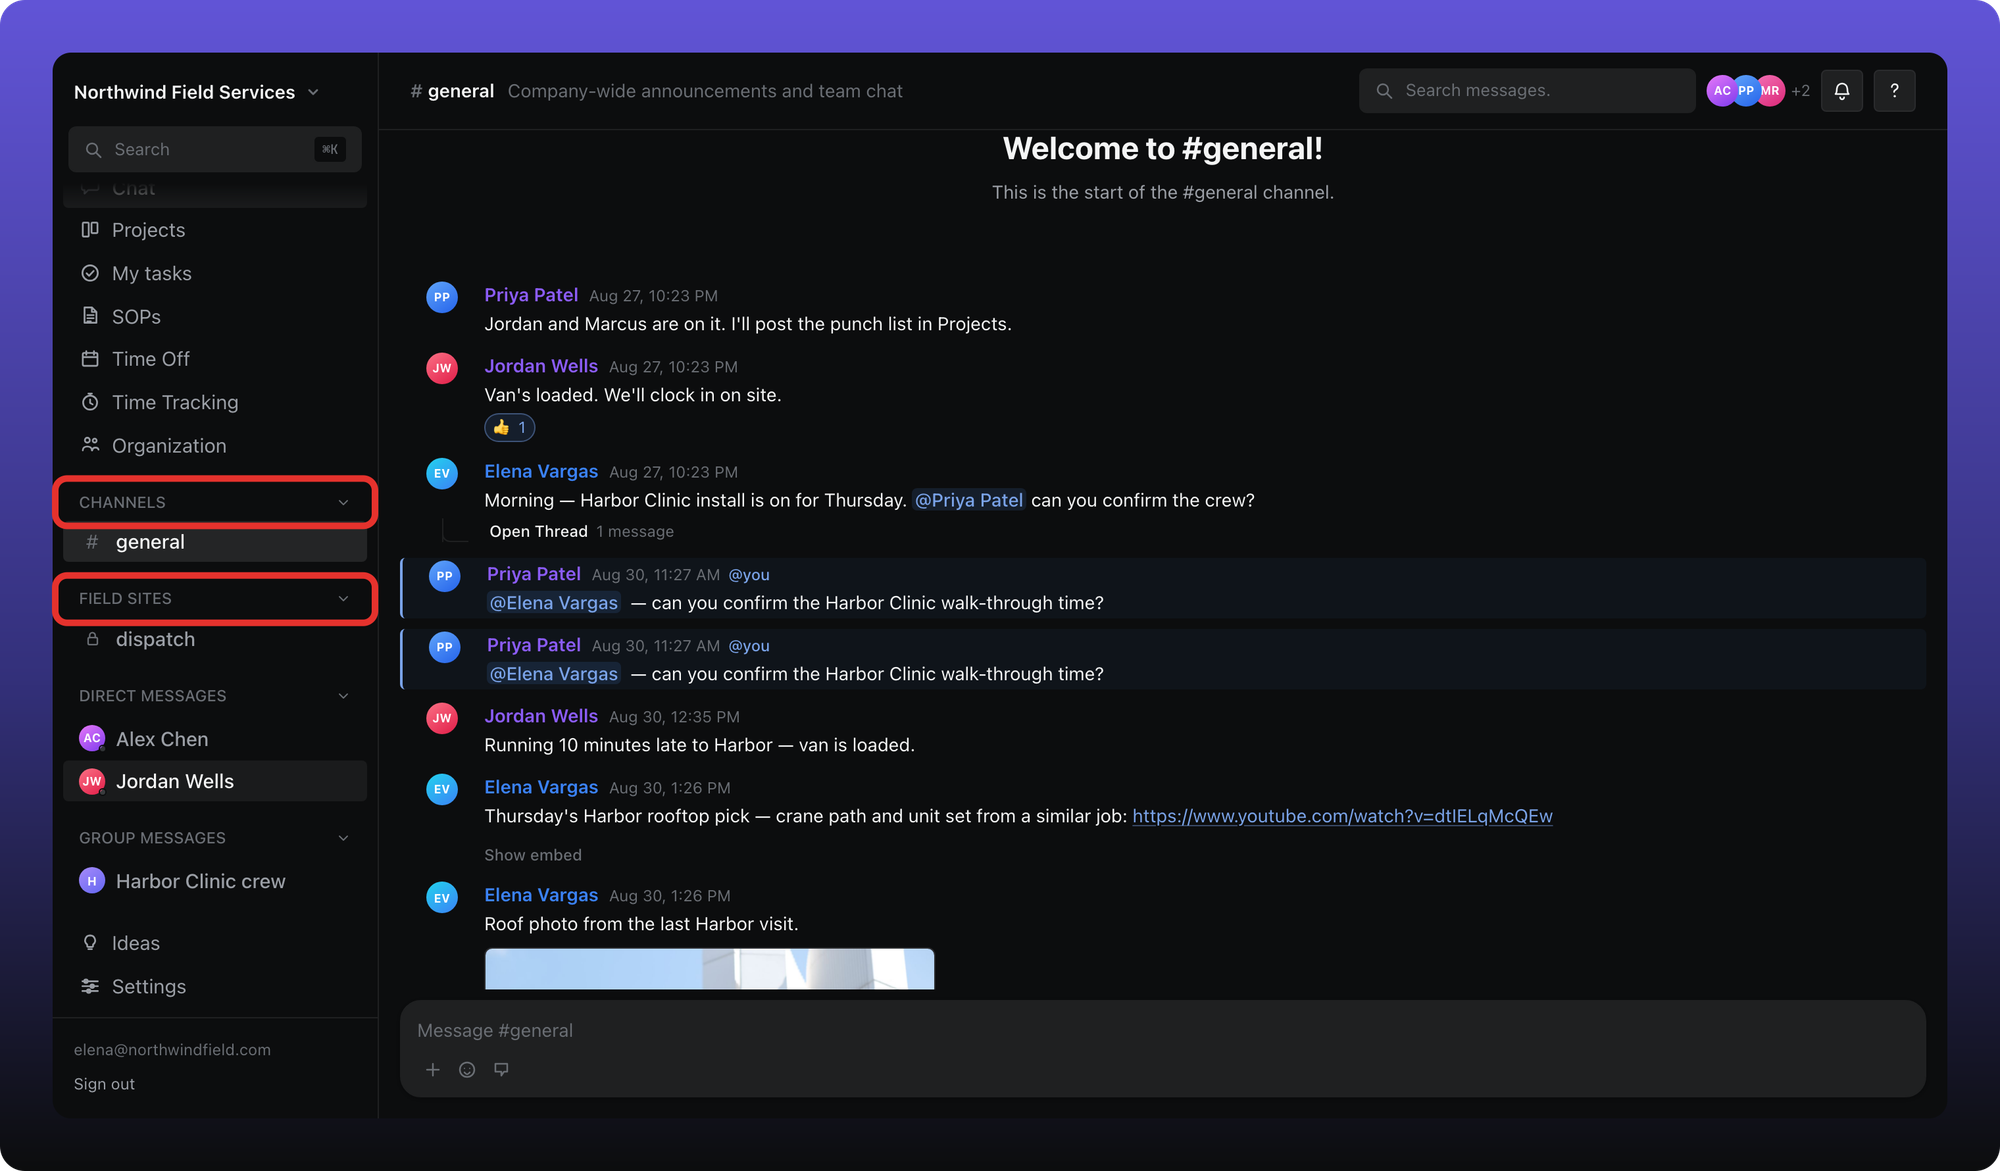Click the AC member avatar in header
Image resolution: width=2000 pixels, height=1171 pixels.
click(1722, 91)
